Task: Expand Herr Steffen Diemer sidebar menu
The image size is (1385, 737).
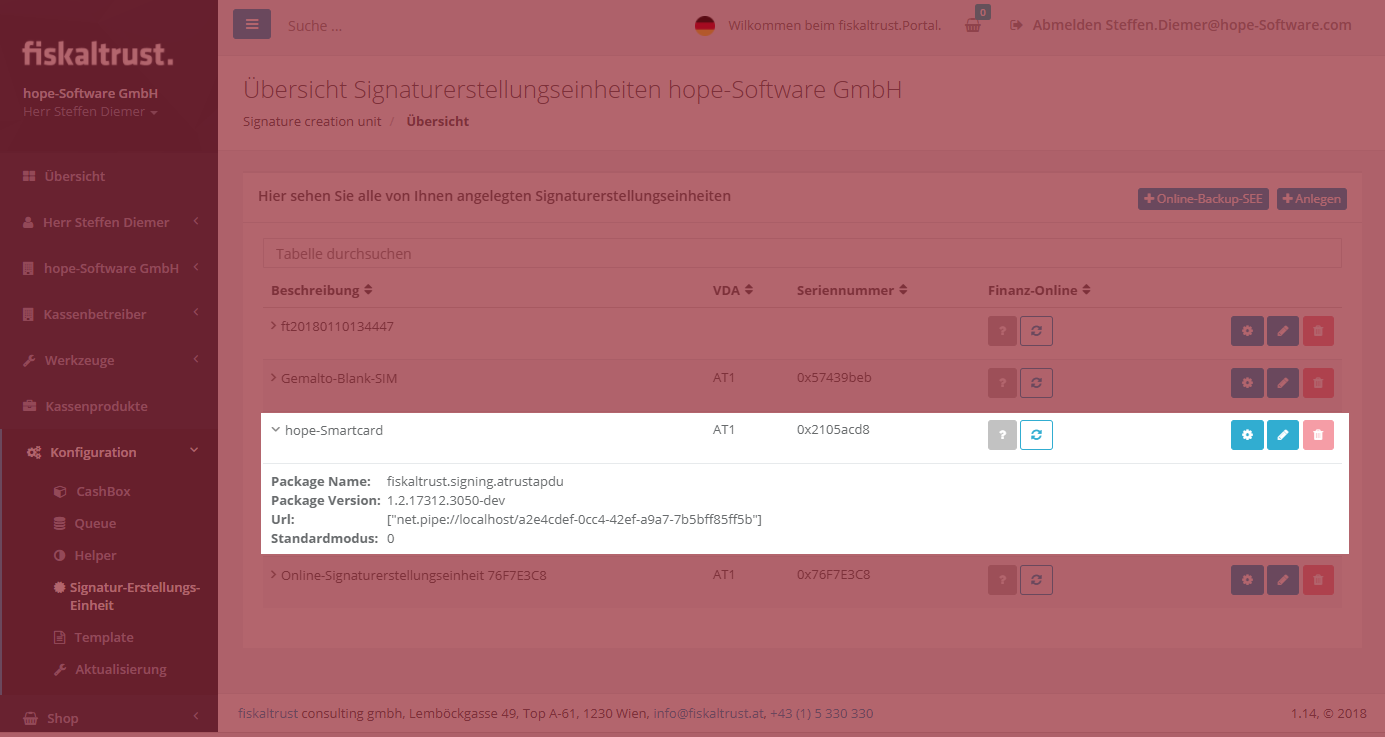Action: (x=109, y=222)
